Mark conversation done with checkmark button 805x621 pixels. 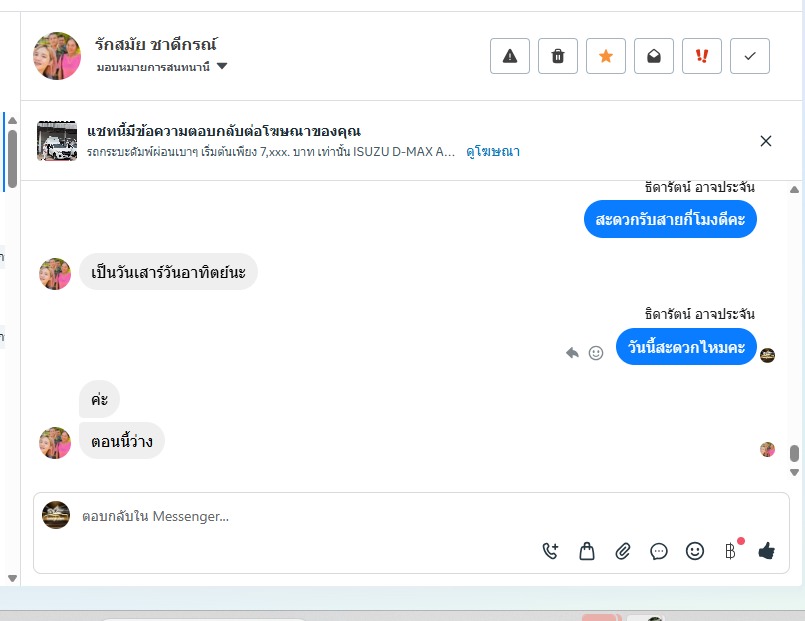(x=750, y=56)
